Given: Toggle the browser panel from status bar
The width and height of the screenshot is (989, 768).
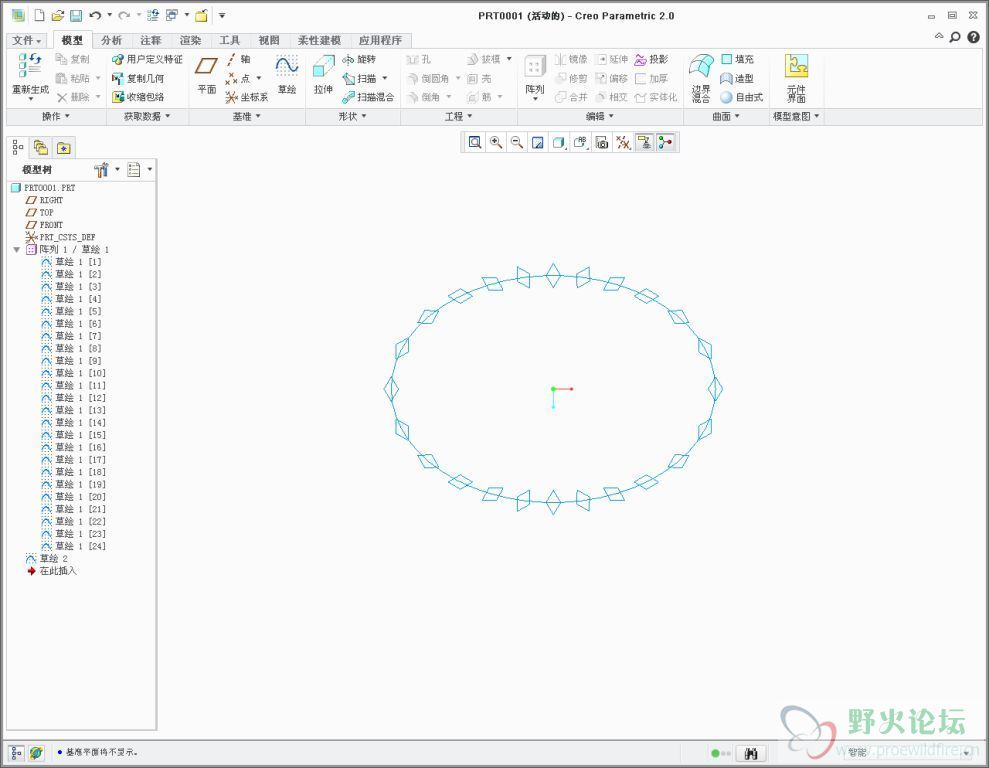Looking at the screenshot, I should point(36,752).
